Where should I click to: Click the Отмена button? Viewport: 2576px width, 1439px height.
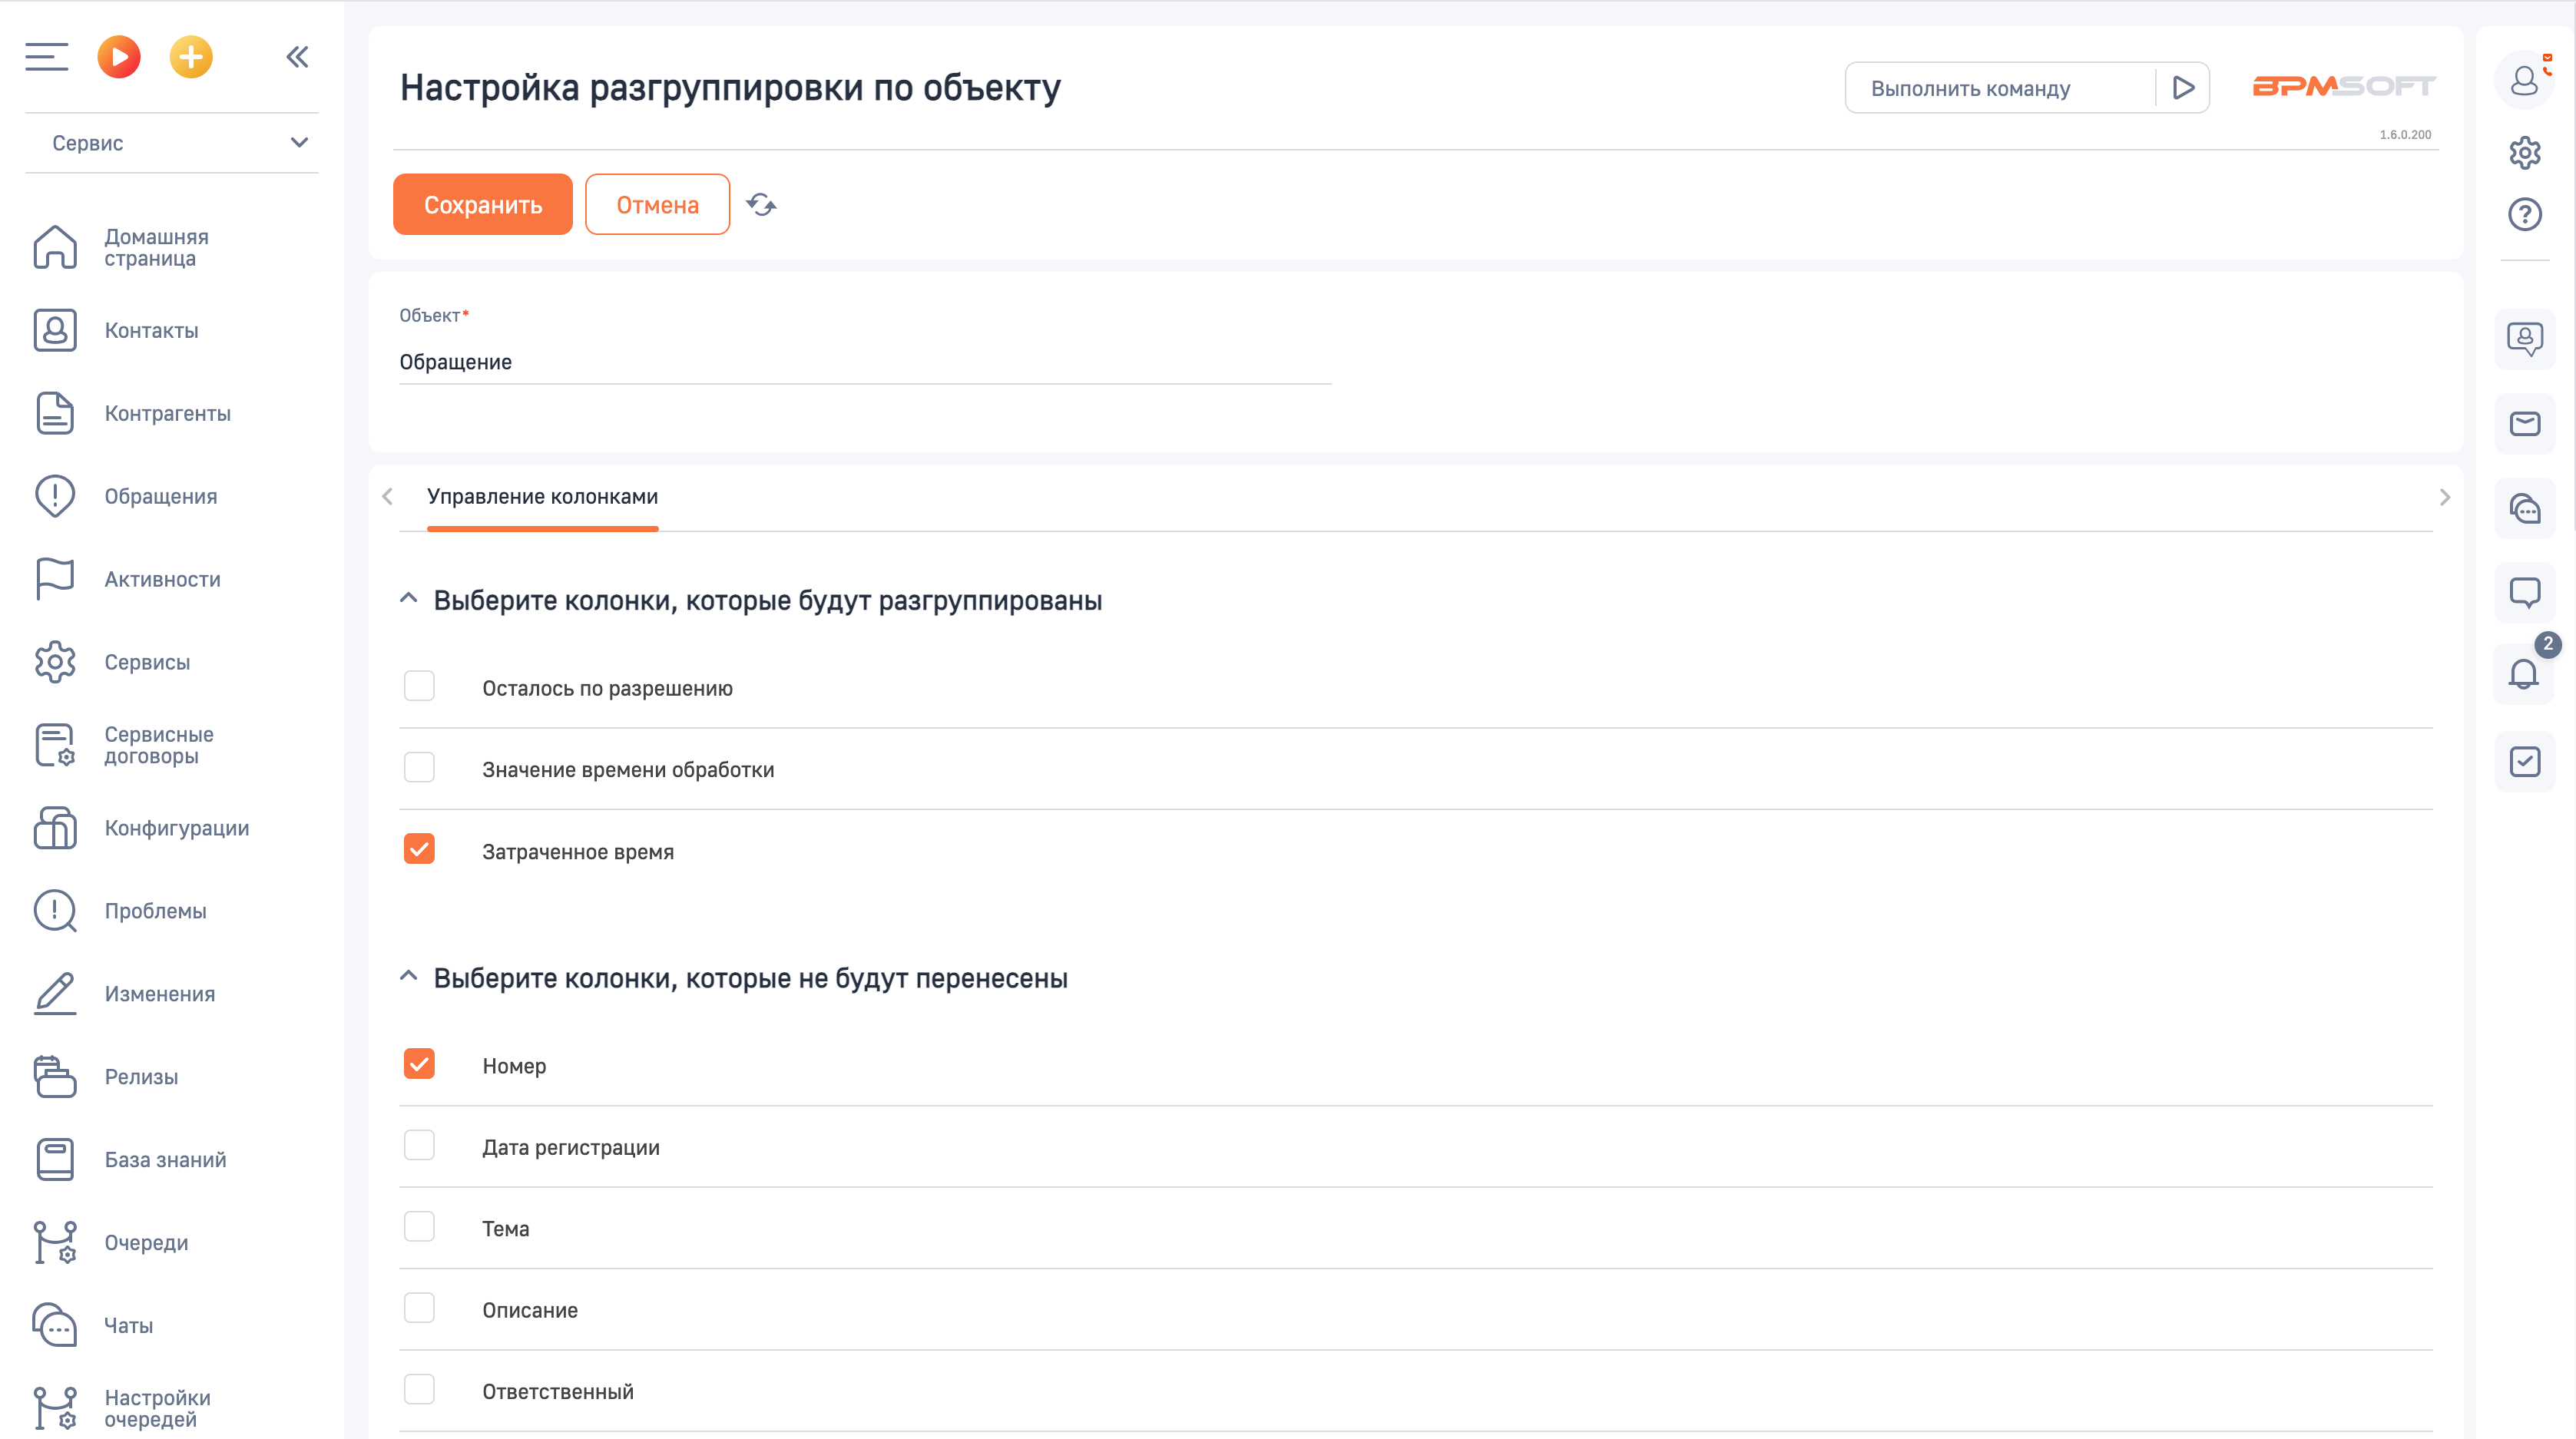[657, 205]
